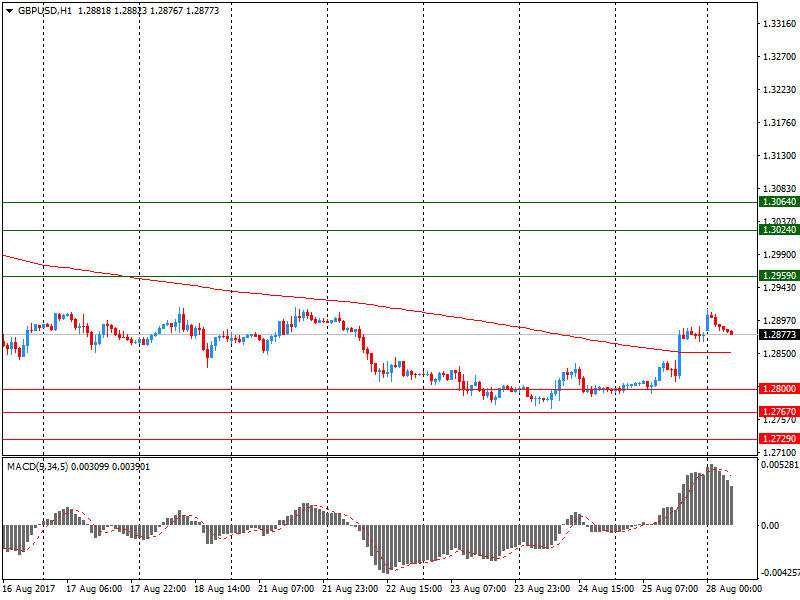The image size is (800, 600).
Task: Select the 1.27670 red support label
Action: [779, 412]
